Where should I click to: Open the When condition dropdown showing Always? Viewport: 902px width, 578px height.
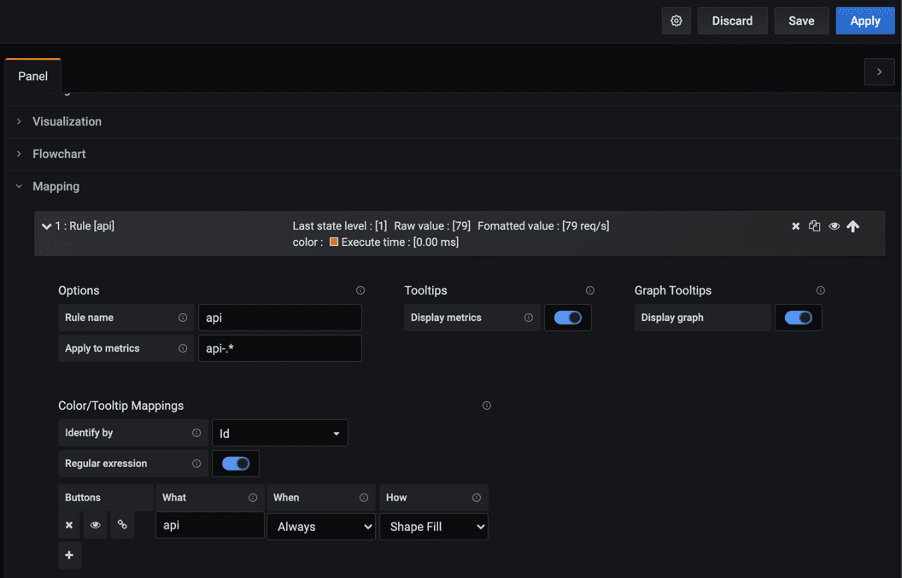tap(320, 526)
